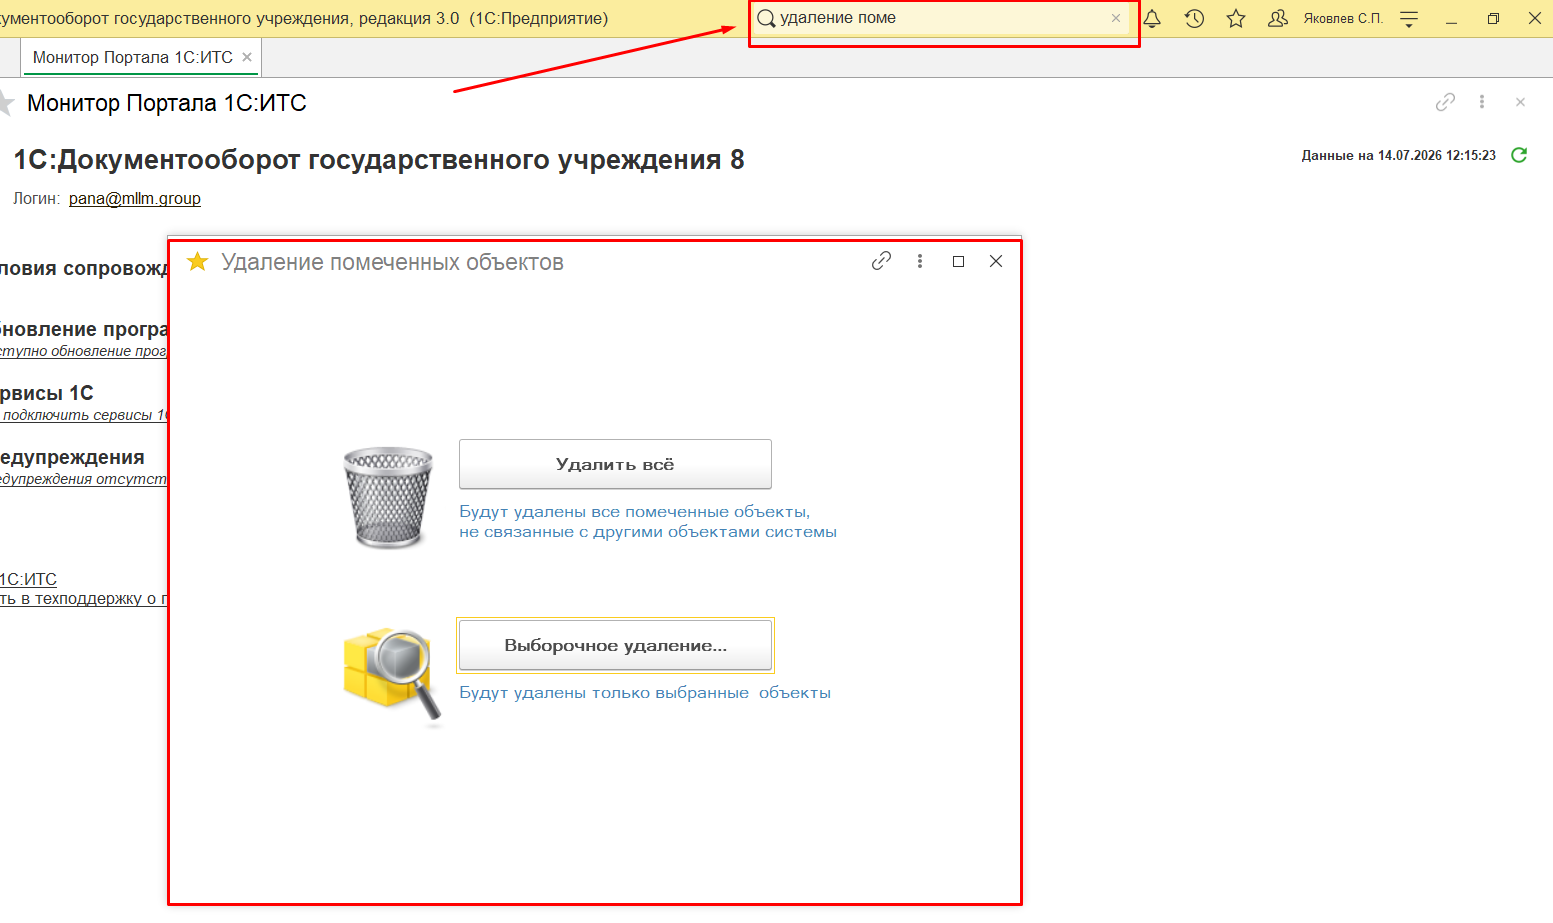Image resolution: width=1553 pixels, height=923 pixels.
Task: Open pana@mllm.group login link
Action: [x=135, y=198]
